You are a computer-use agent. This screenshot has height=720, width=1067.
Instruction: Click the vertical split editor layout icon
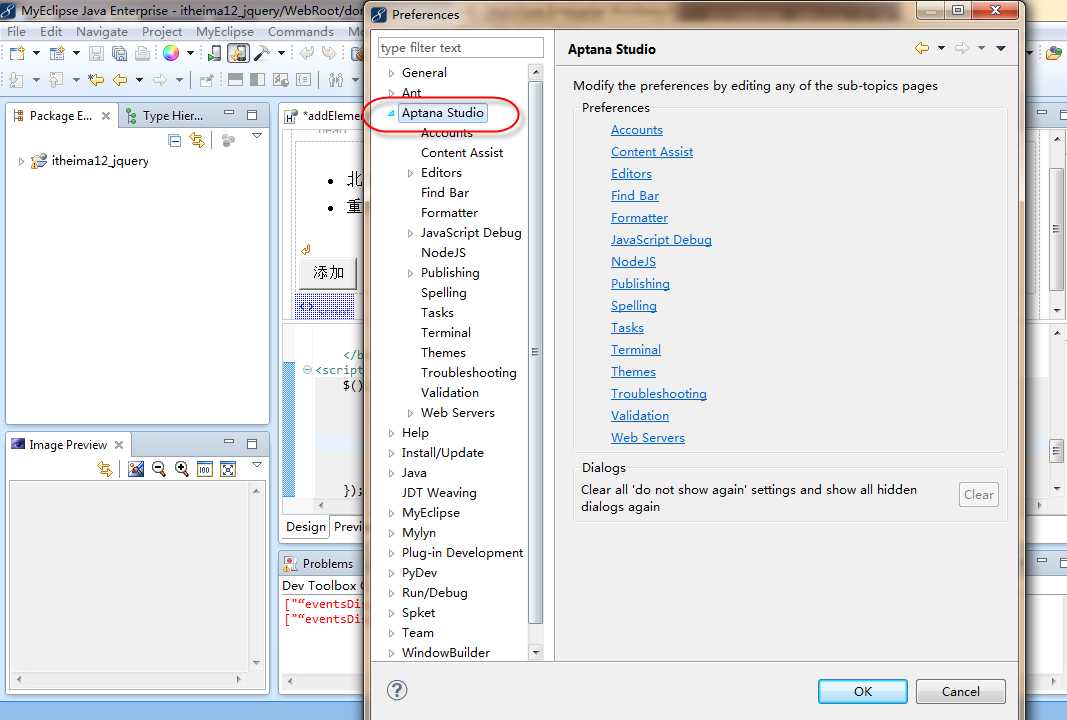[x=257, y=80]
